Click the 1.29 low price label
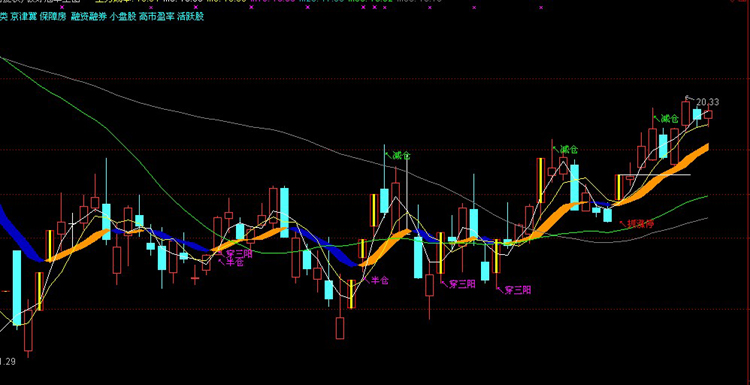This screenshot has height=385, width=750. pyautogui.click(x=8, y=361)
